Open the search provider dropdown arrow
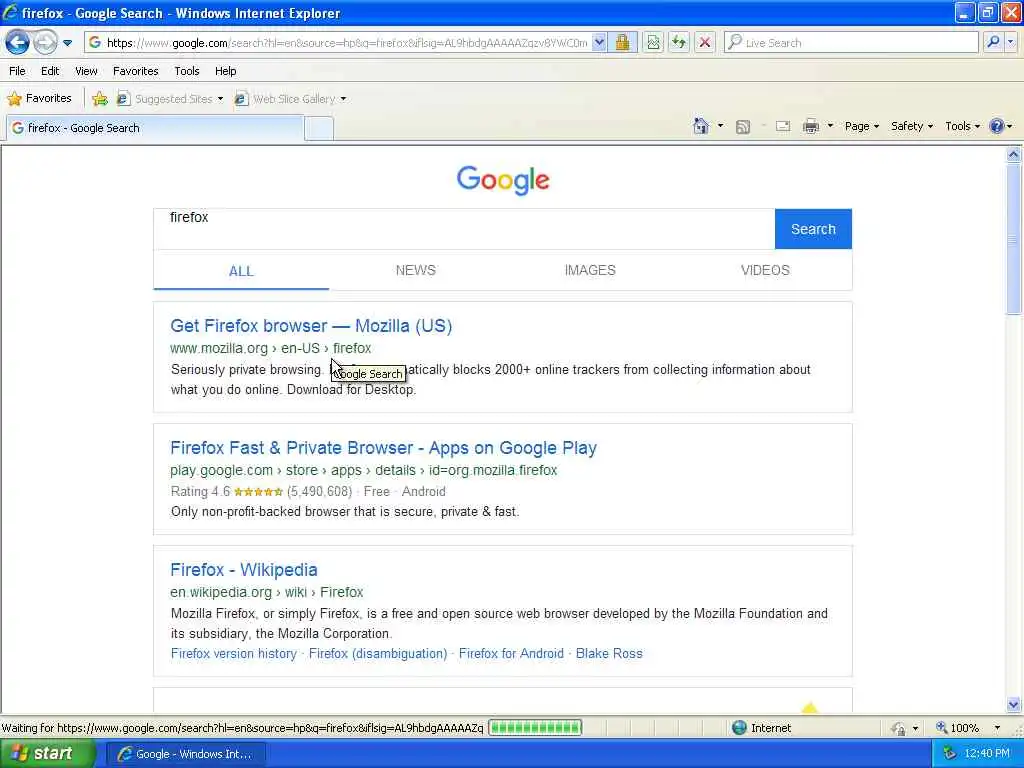1024x768 pixels. point(1011,43)
